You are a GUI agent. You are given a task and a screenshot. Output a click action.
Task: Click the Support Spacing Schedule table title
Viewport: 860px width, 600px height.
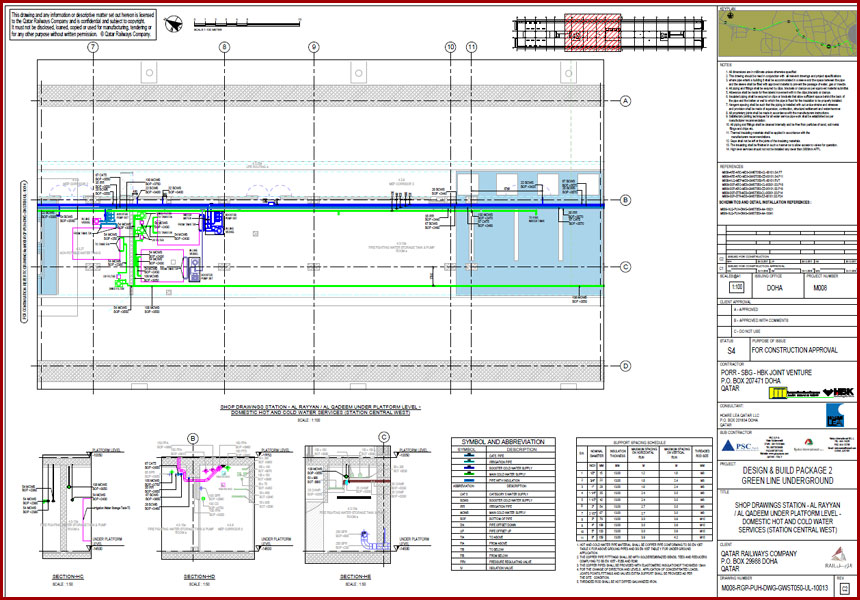(640, 440)
